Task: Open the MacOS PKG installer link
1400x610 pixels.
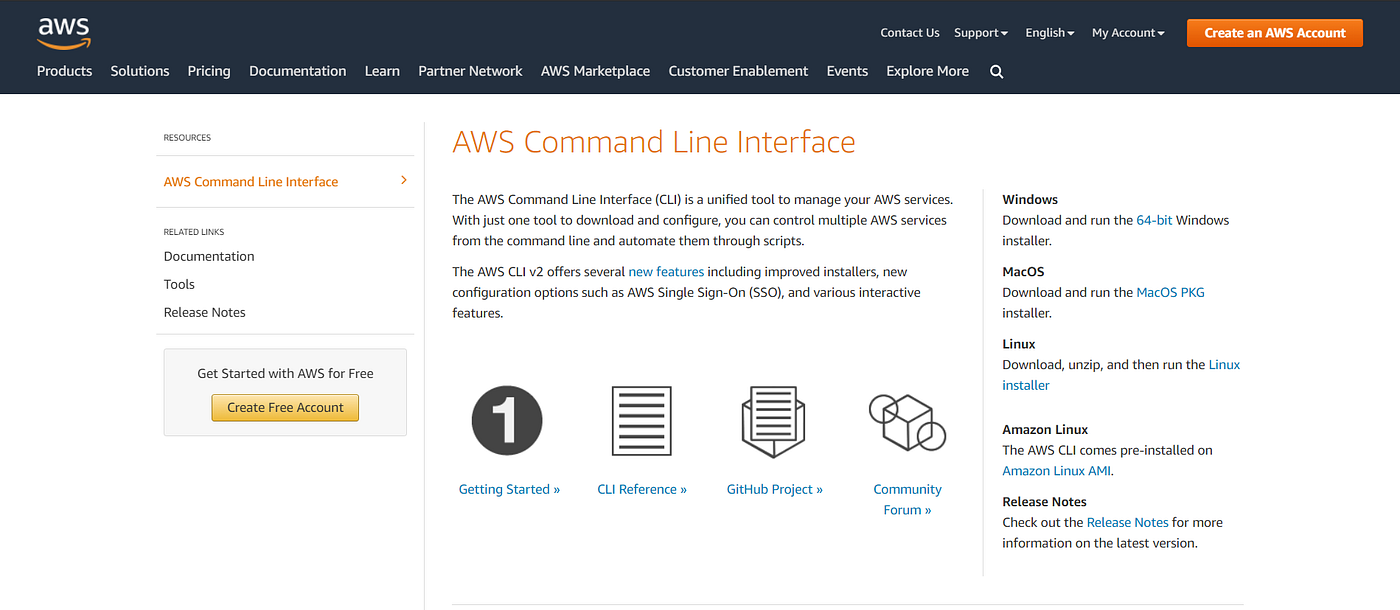Action: [1170, 292]
